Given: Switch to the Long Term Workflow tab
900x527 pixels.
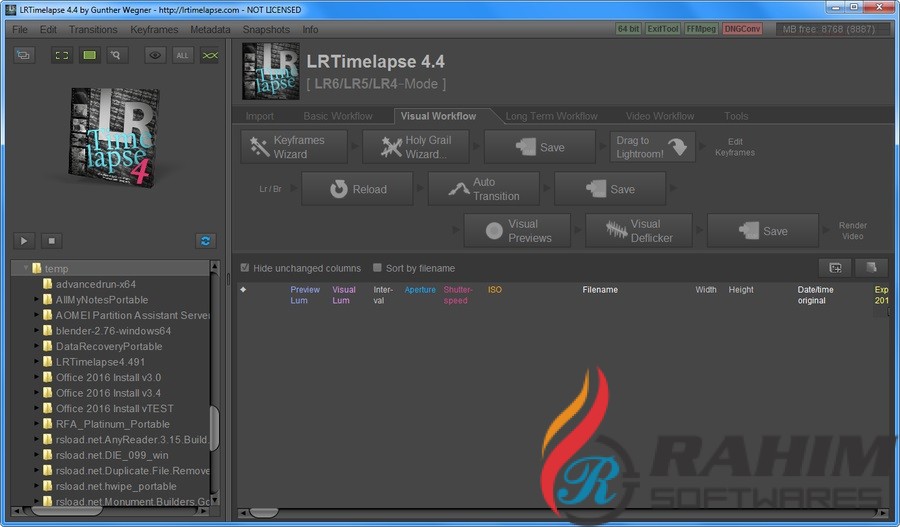Looking at the screenshot, I should click(551, 116).
